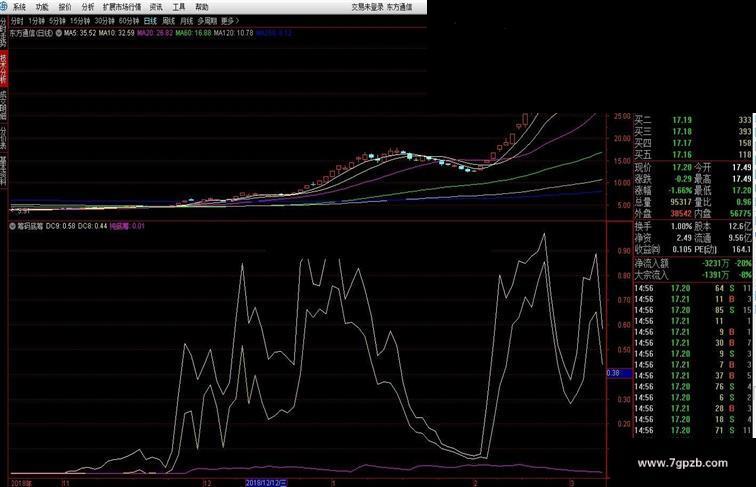Click the MA5: 35.52 value label

tap(80, 33)
